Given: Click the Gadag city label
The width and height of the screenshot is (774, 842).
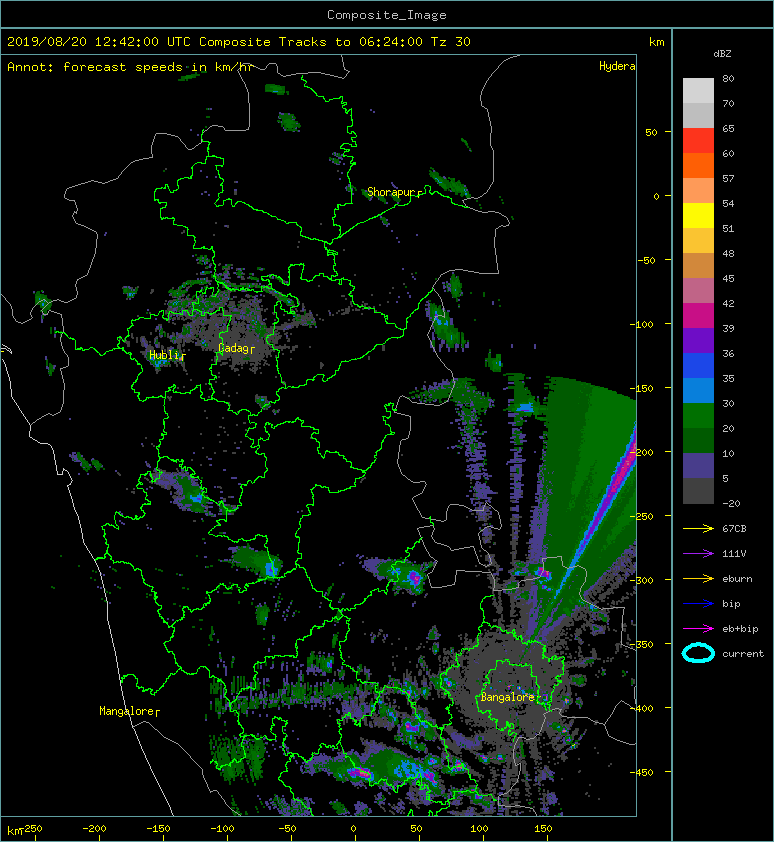Looking at the screenshot, I should tap(234, 348).
